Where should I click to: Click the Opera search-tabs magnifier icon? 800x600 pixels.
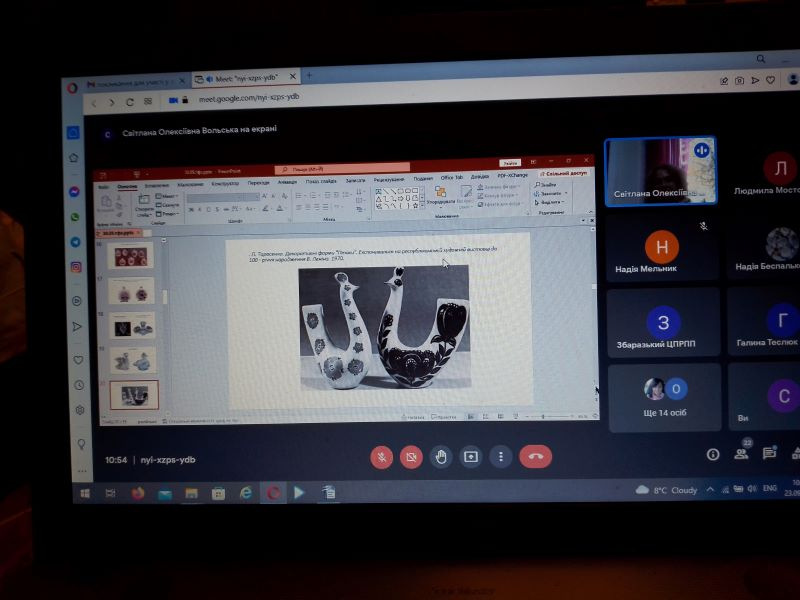click(761, 59)
